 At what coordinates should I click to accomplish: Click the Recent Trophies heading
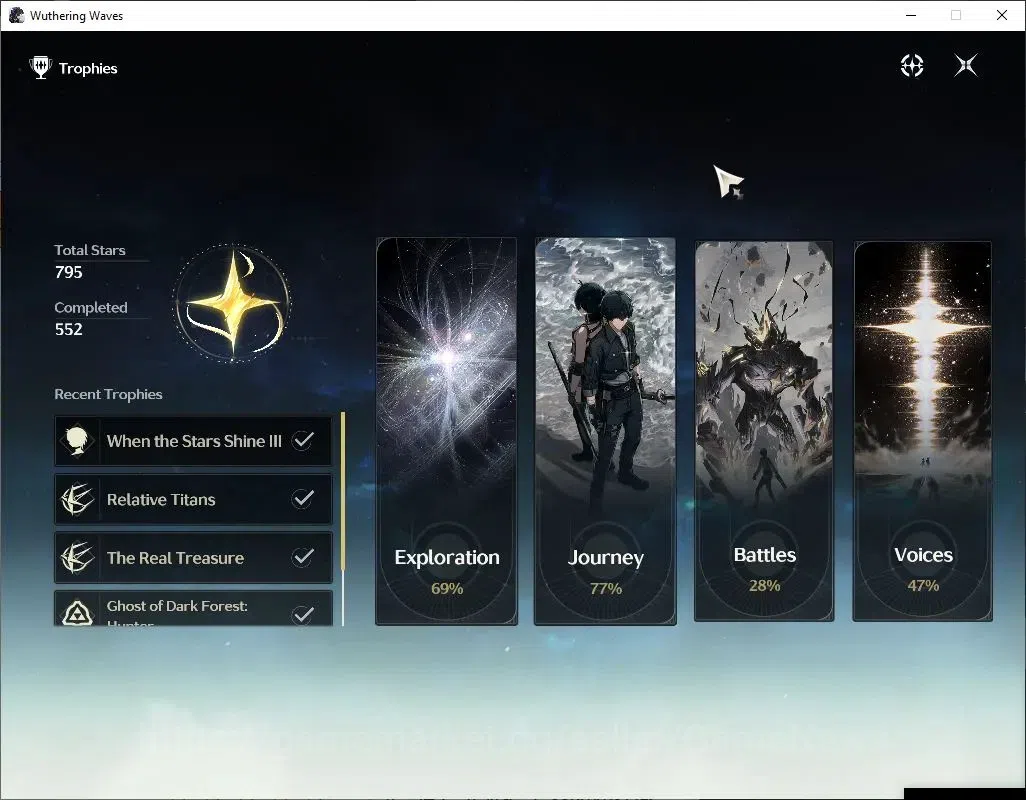(109, 394)
